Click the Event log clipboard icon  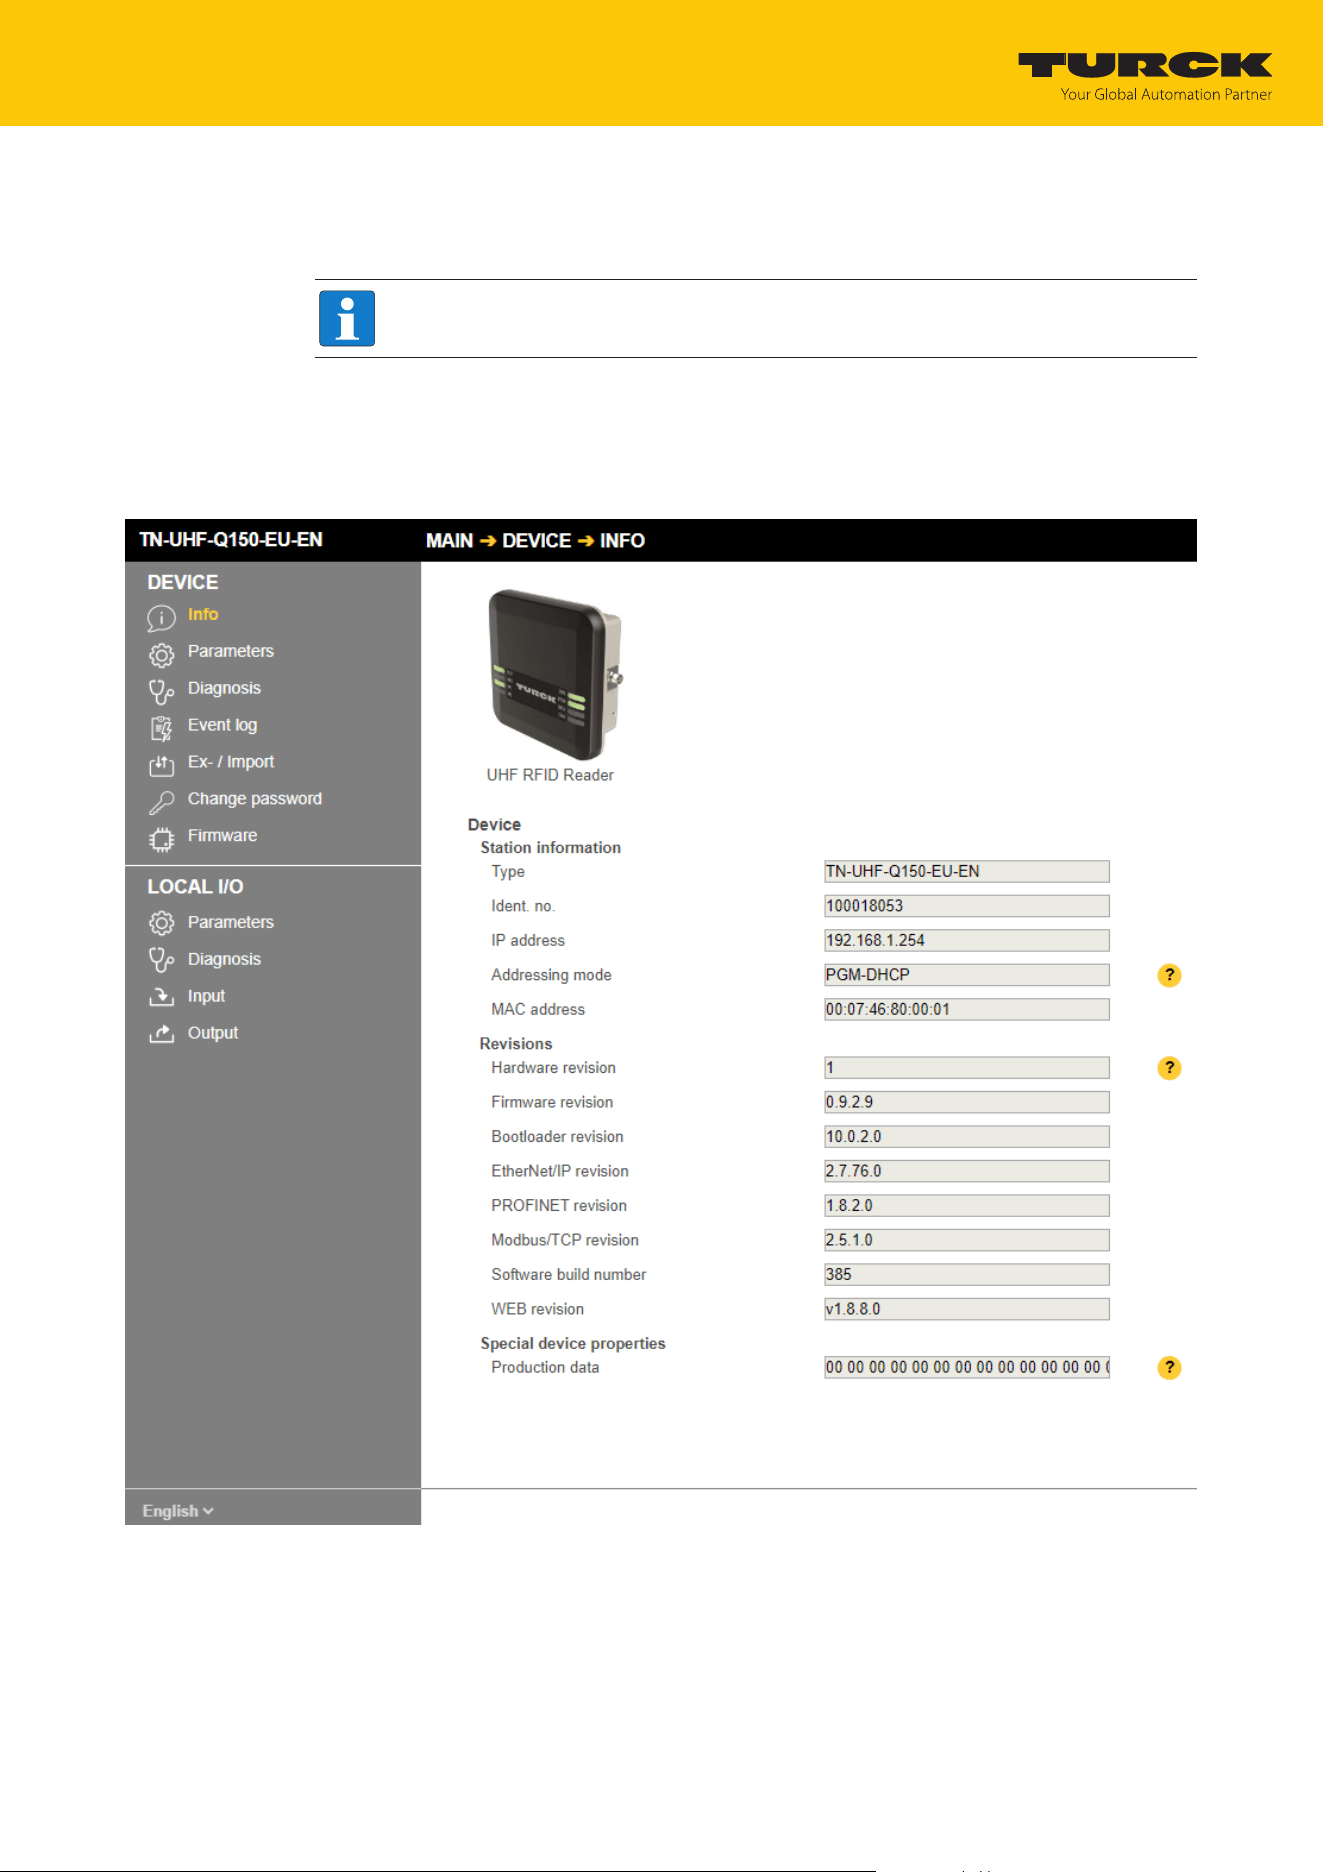tap(161, 728)
